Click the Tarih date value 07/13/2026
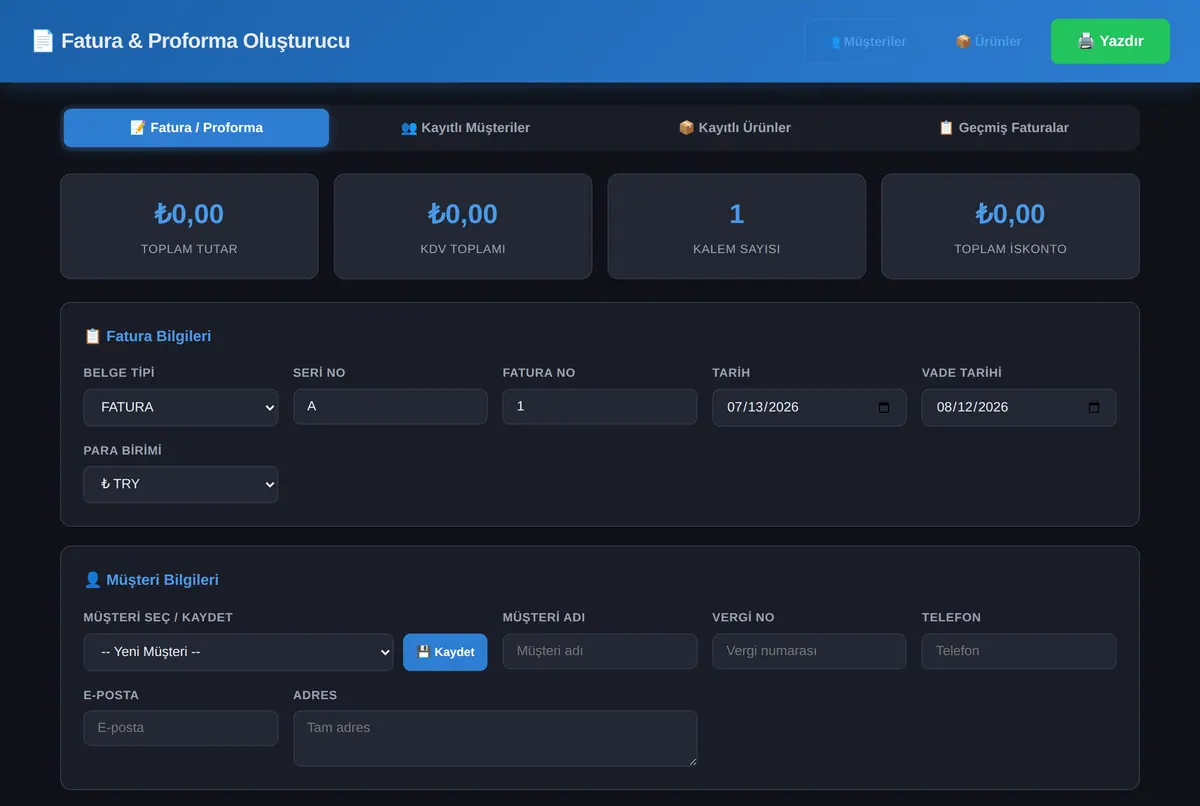The width and height of the screenshot is (1200, 806). tap(763, 408)
